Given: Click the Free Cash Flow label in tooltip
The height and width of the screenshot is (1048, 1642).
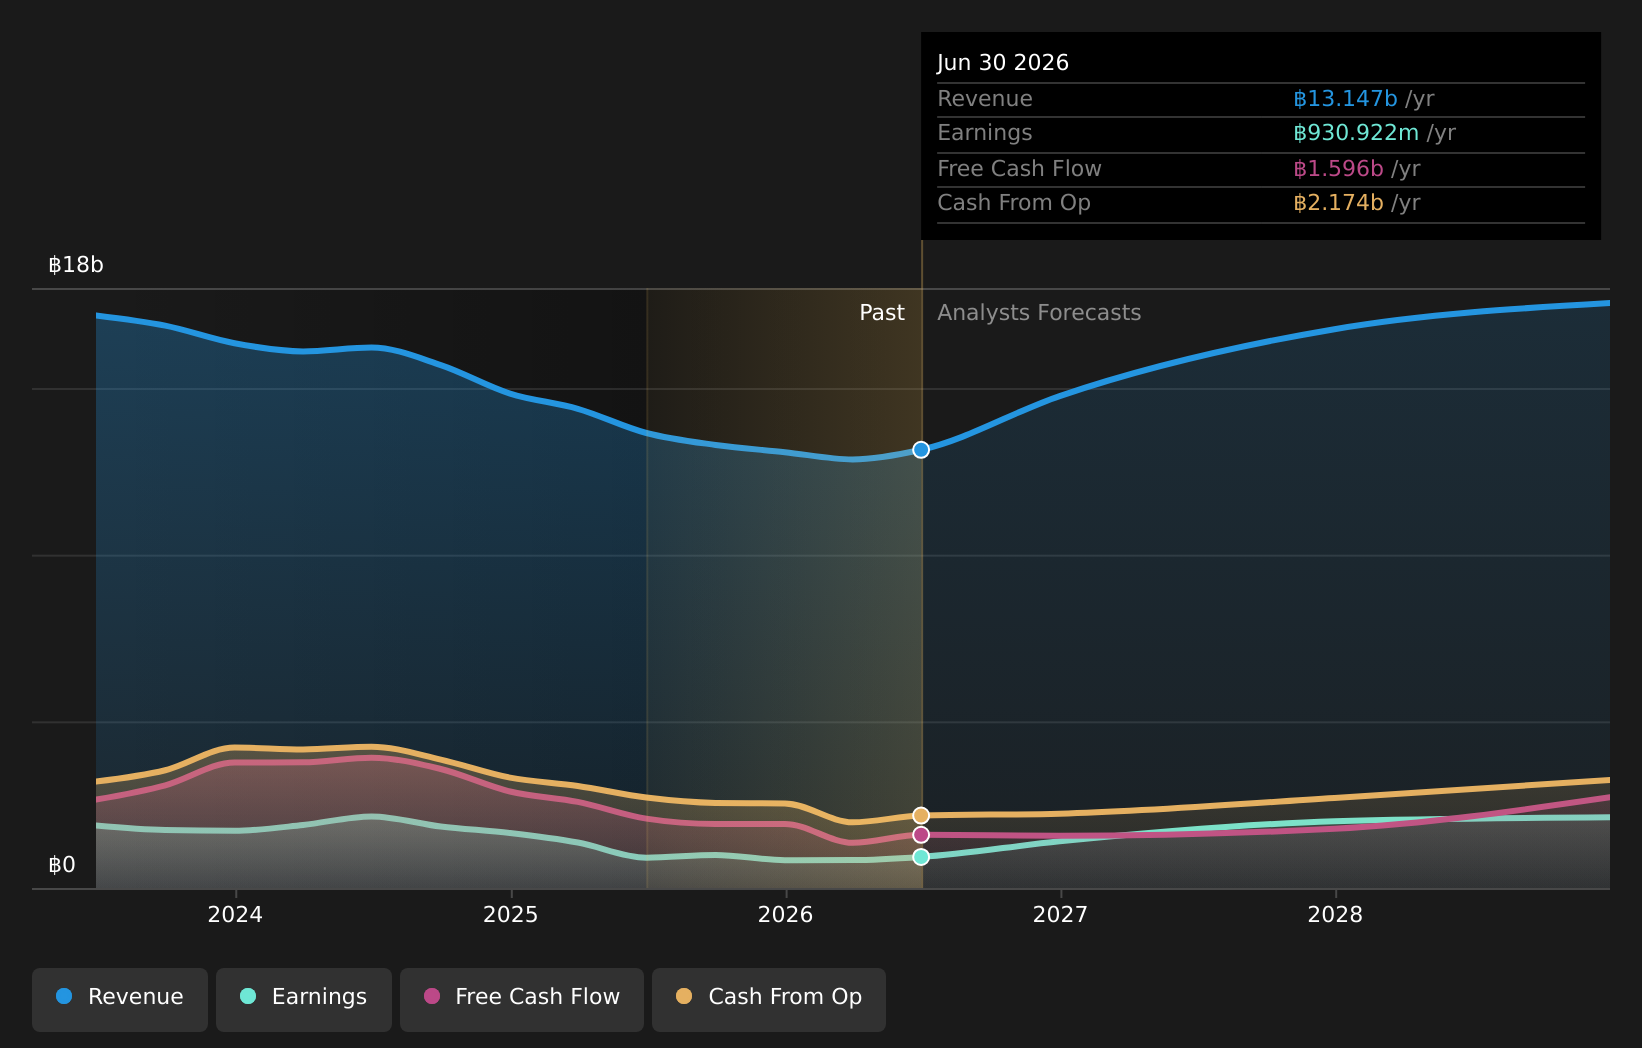Looking at the screenshot, I should point(1019,169).
